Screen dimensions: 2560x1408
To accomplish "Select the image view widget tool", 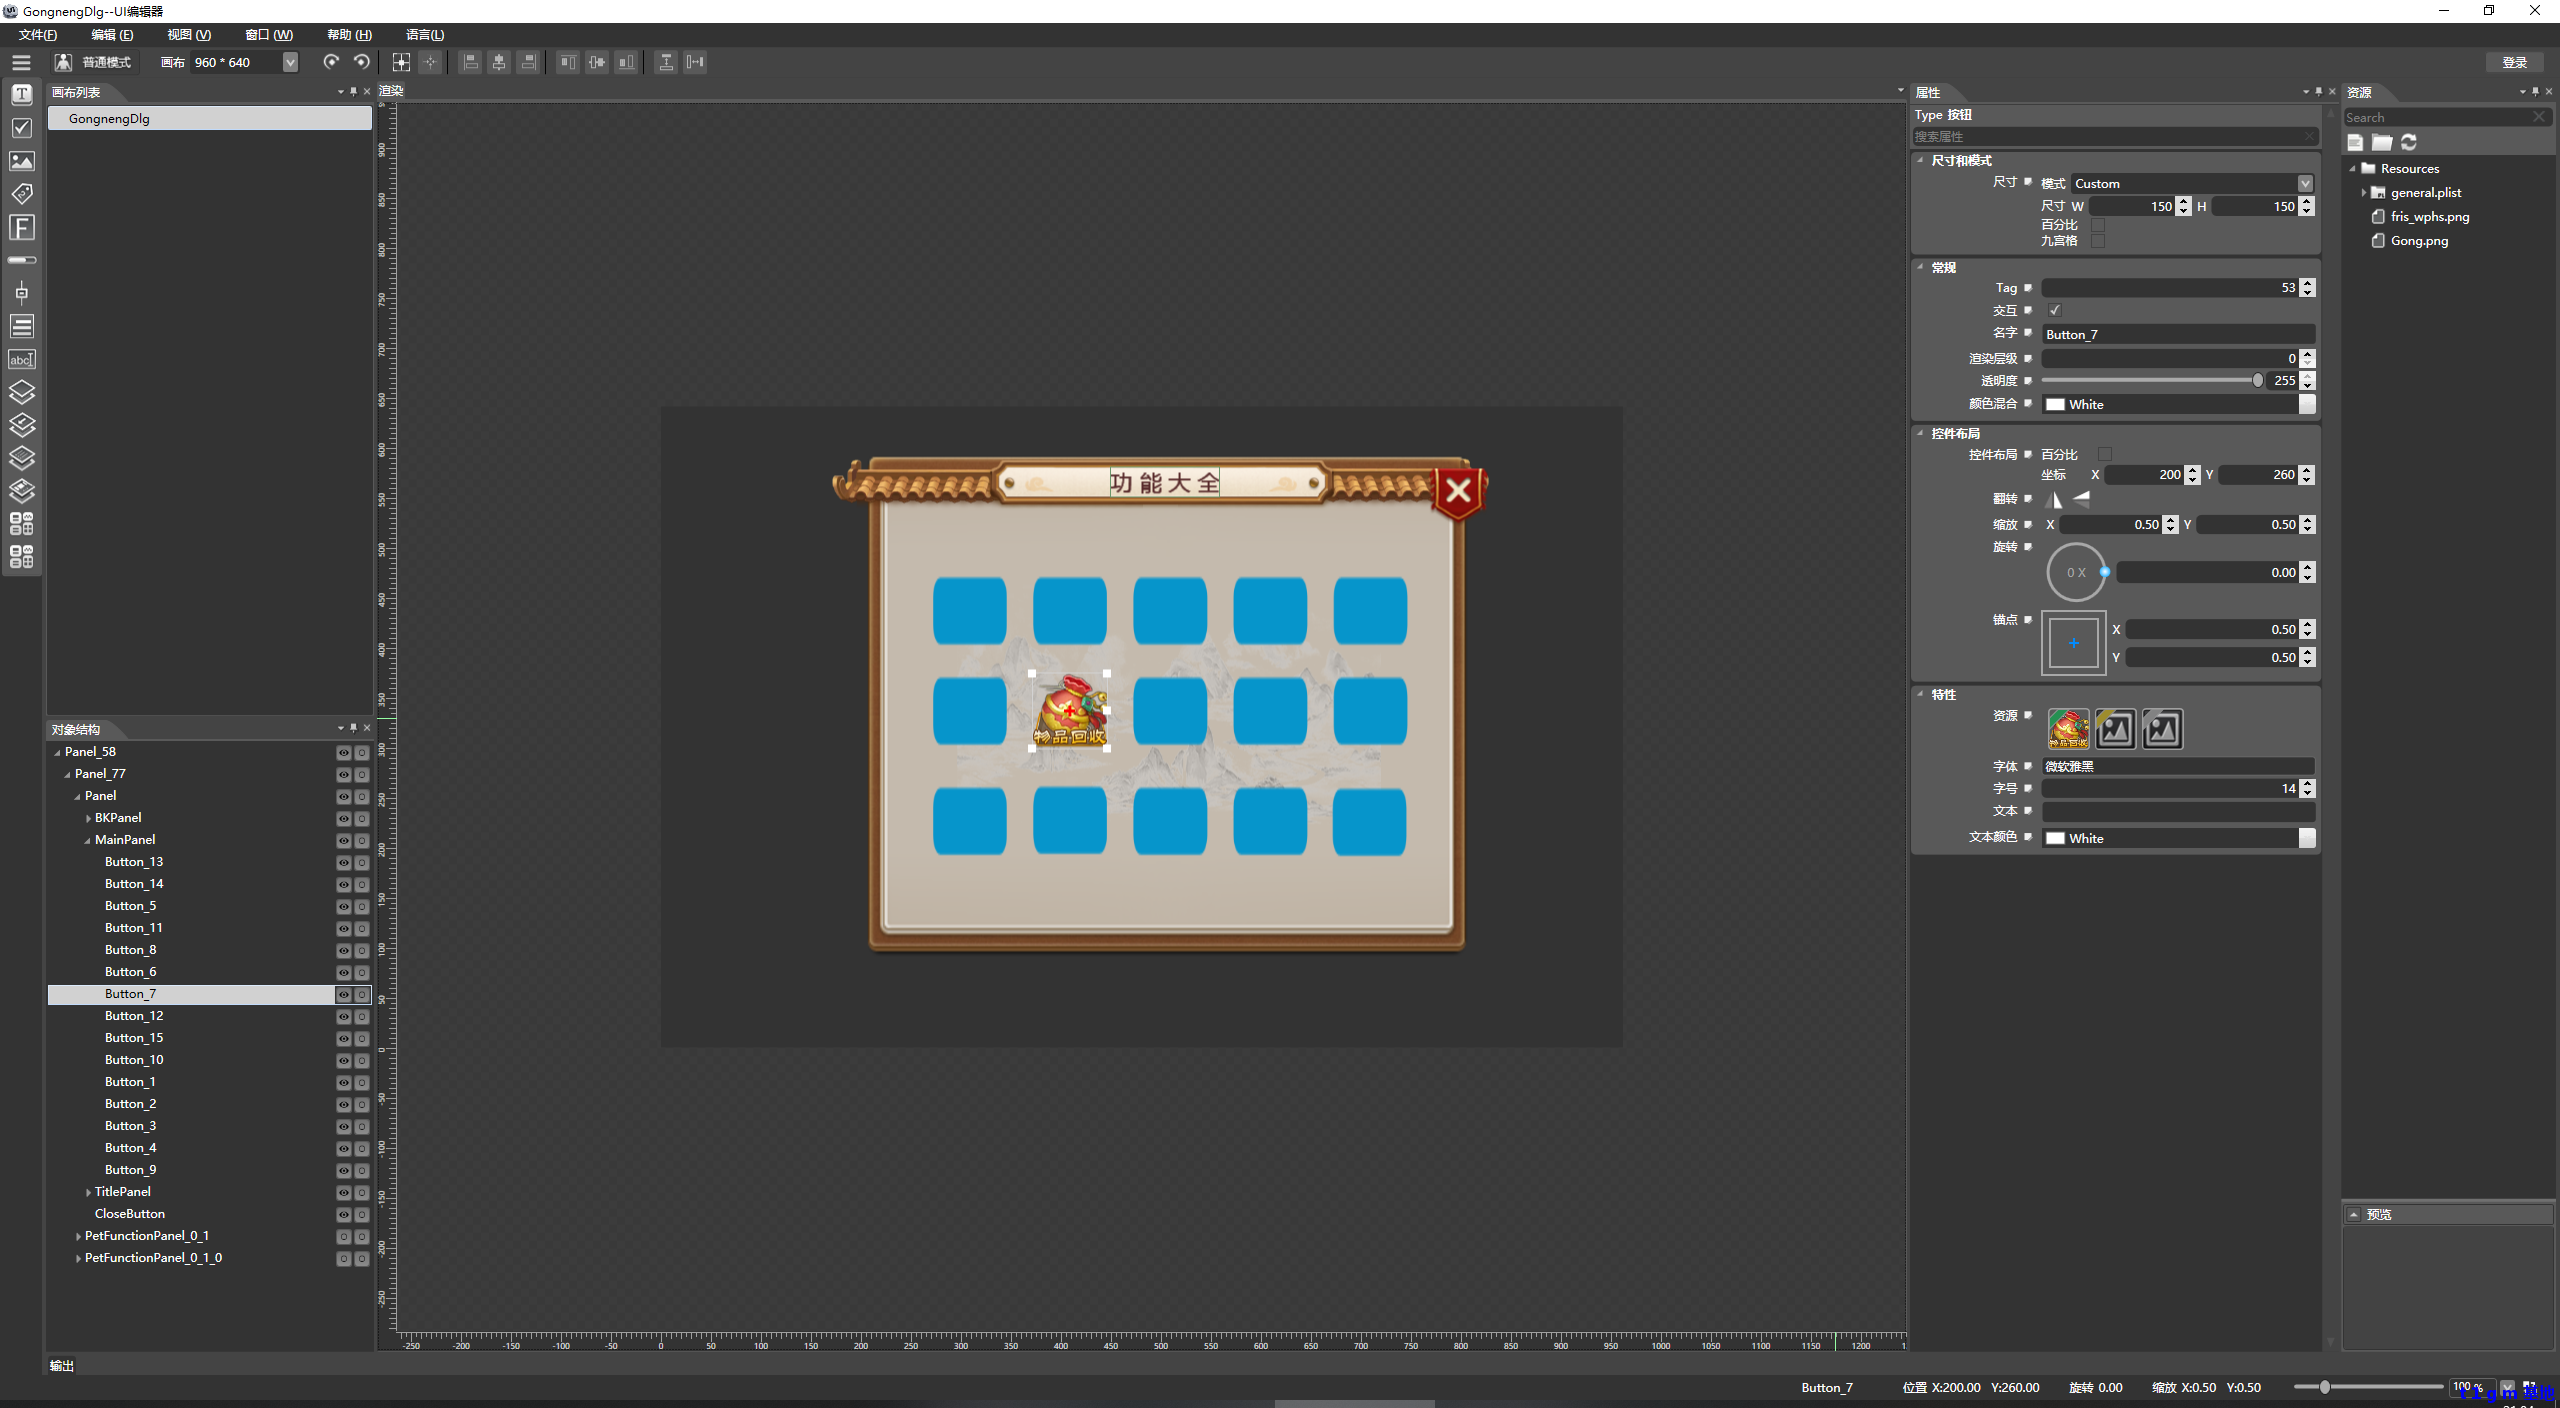I will pos(22,161).
